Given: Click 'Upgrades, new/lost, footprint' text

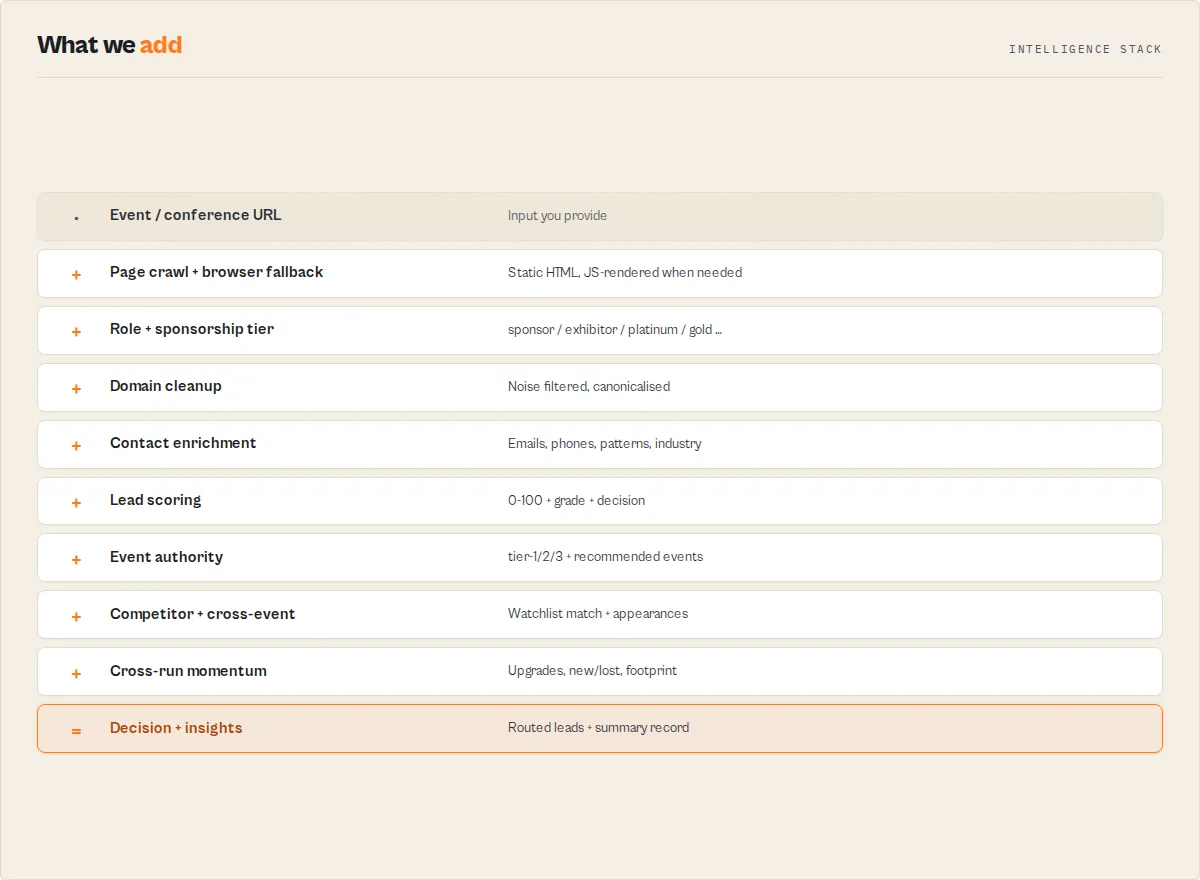Looking at the screenshot, I should (x=592, y=671).
